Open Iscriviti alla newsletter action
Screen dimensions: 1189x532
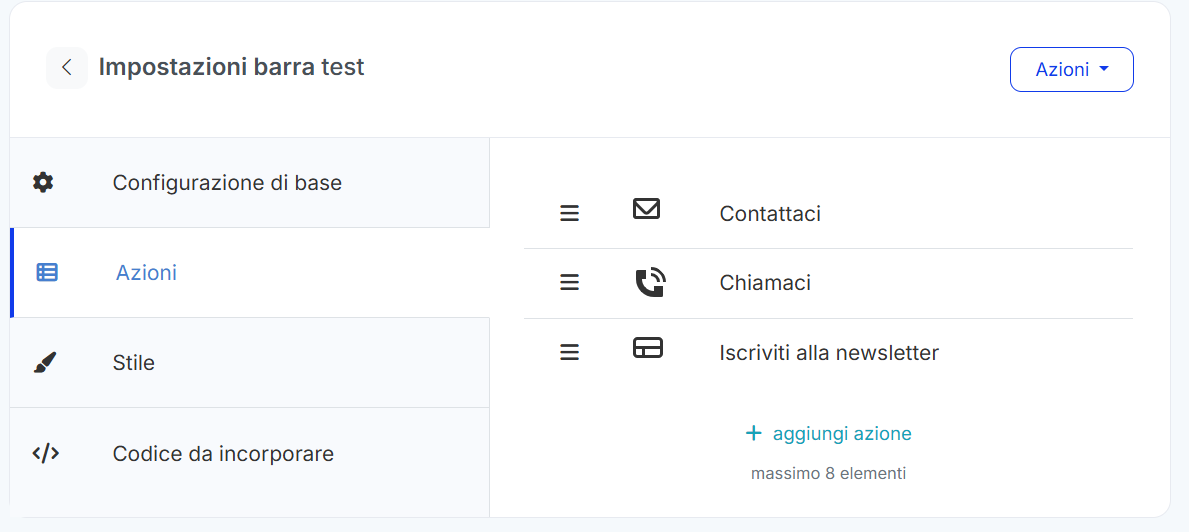coord(829,353)
